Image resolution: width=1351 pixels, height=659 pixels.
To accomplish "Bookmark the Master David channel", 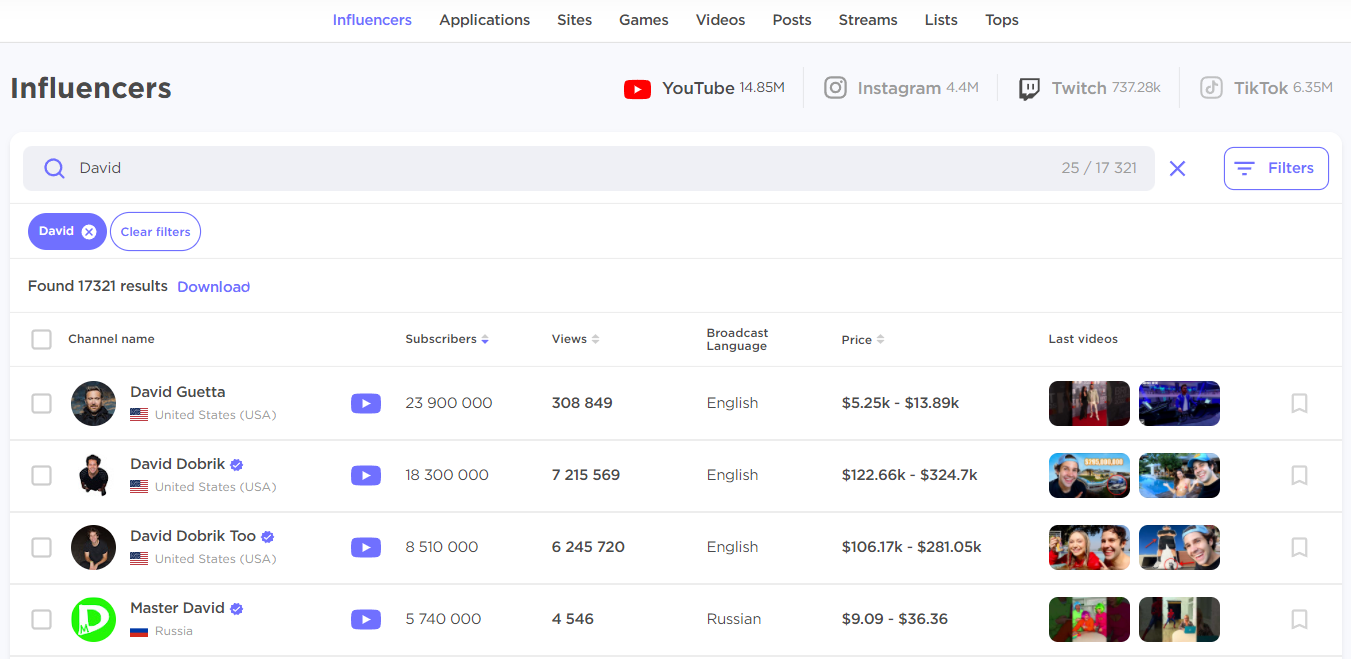I will 1299,620.
